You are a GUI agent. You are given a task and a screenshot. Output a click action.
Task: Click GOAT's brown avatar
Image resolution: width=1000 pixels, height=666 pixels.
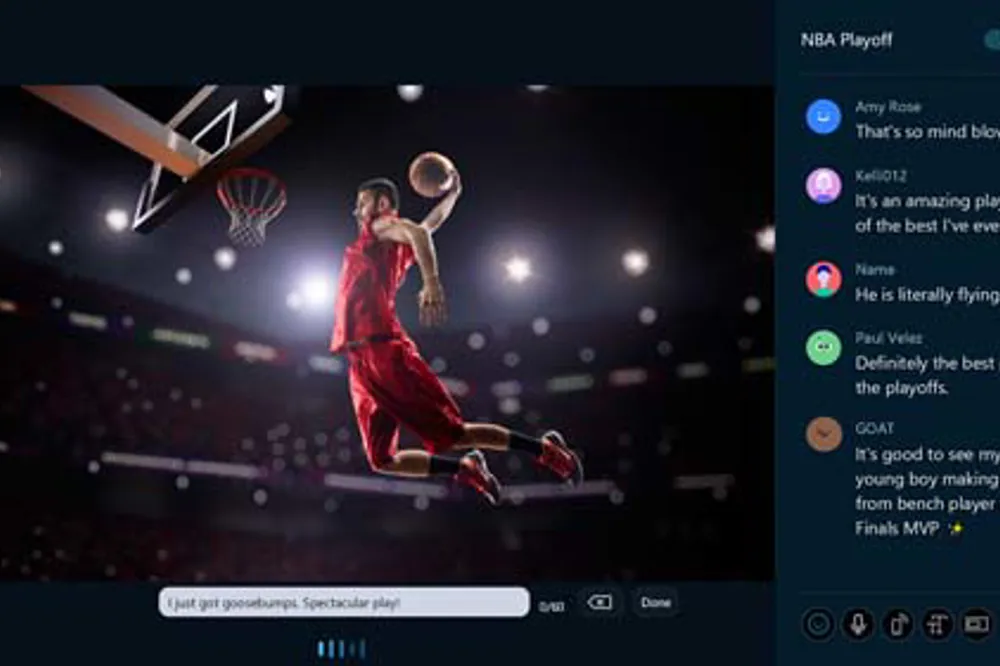[823, 434]
